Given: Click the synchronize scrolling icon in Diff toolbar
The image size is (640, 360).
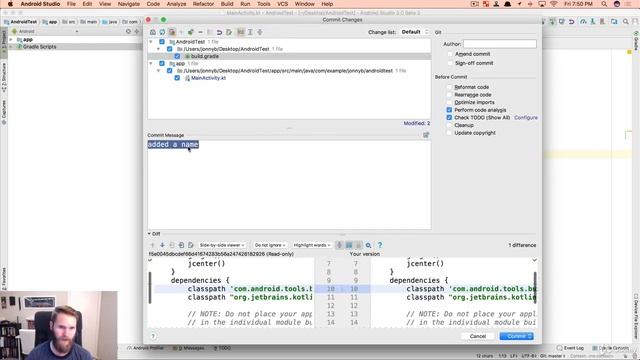Looking at the screenshot, I should coord(349,245).
